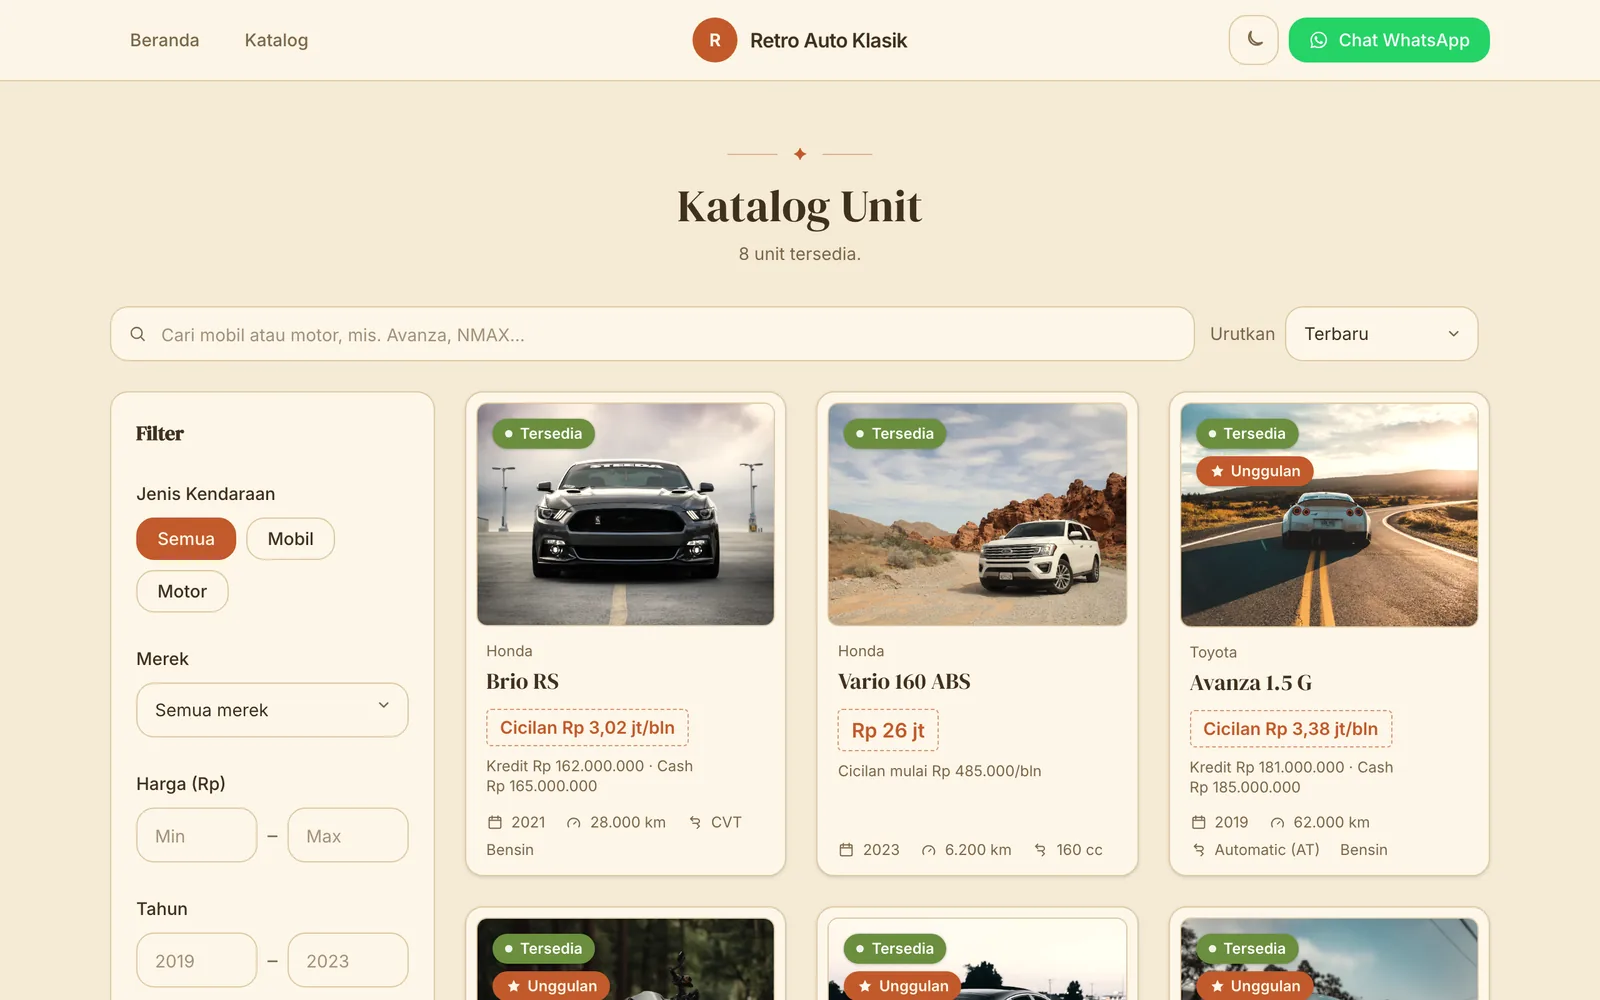Viewport: 1600px width, 1000px height.
Task: Open the Vario 160 ABS listing title
Action: [x=904, y=681]
